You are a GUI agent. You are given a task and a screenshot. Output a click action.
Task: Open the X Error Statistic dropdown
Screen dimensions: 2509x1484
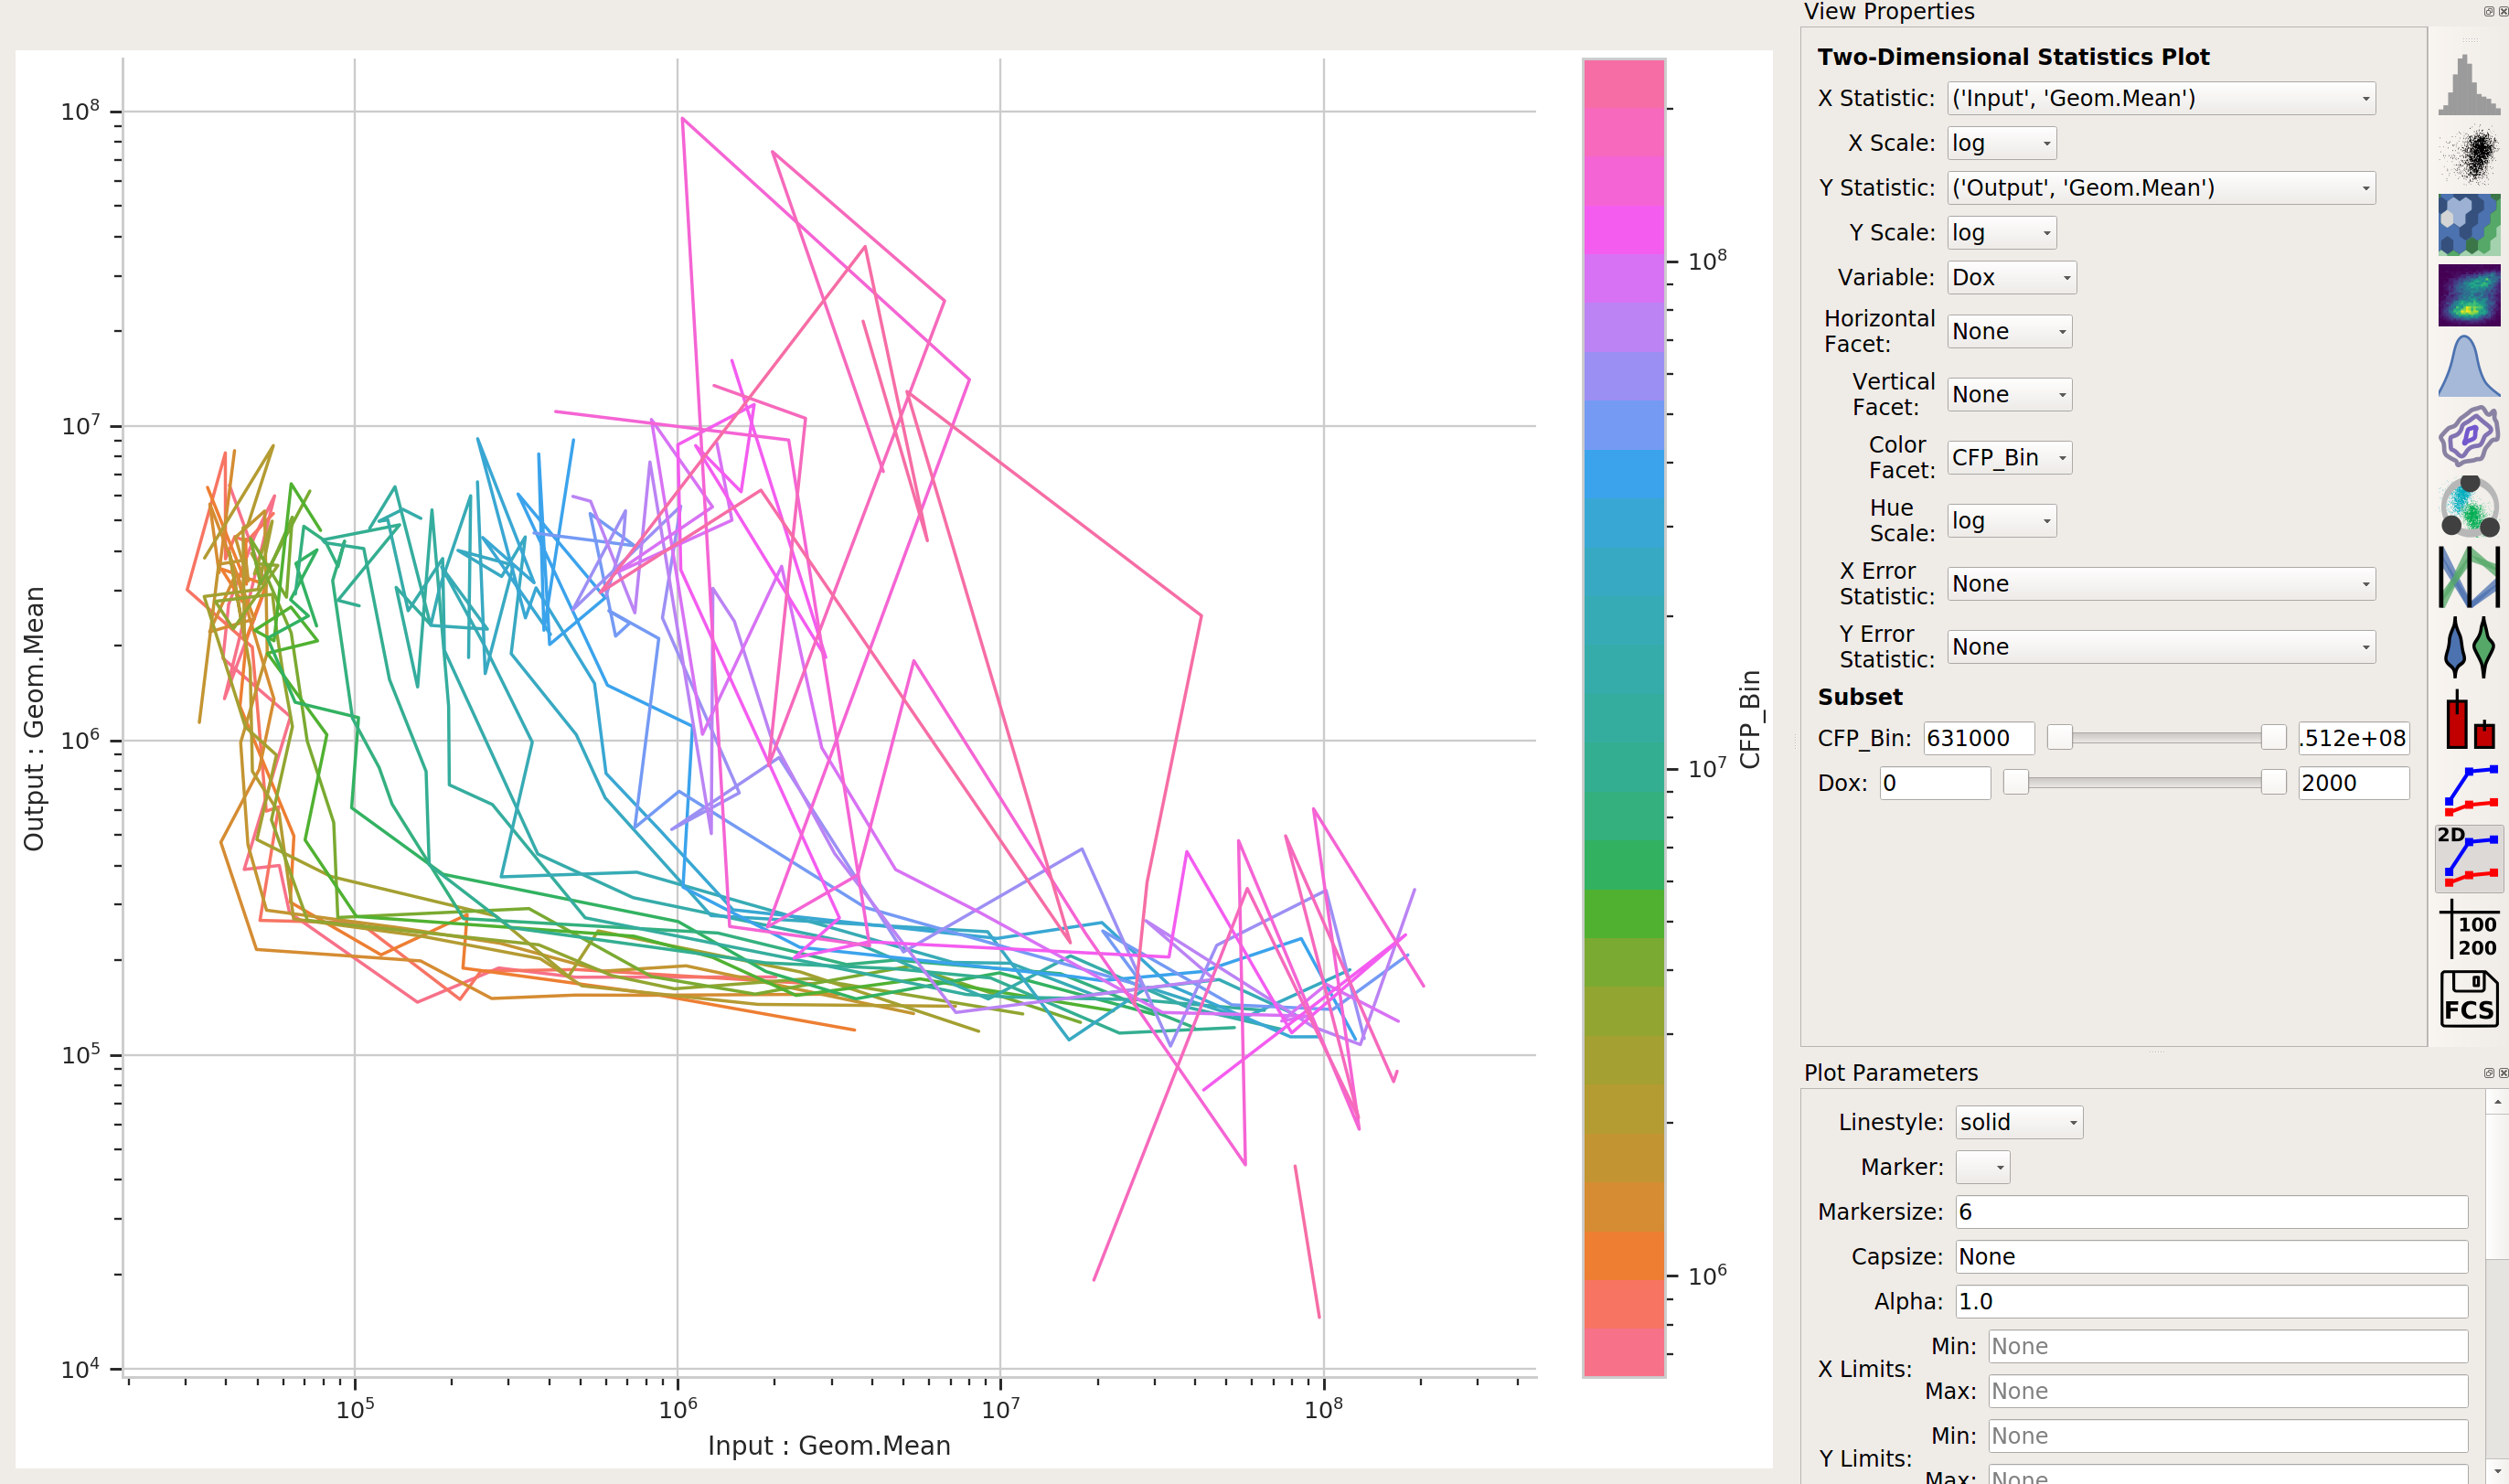pos(2161,584)
